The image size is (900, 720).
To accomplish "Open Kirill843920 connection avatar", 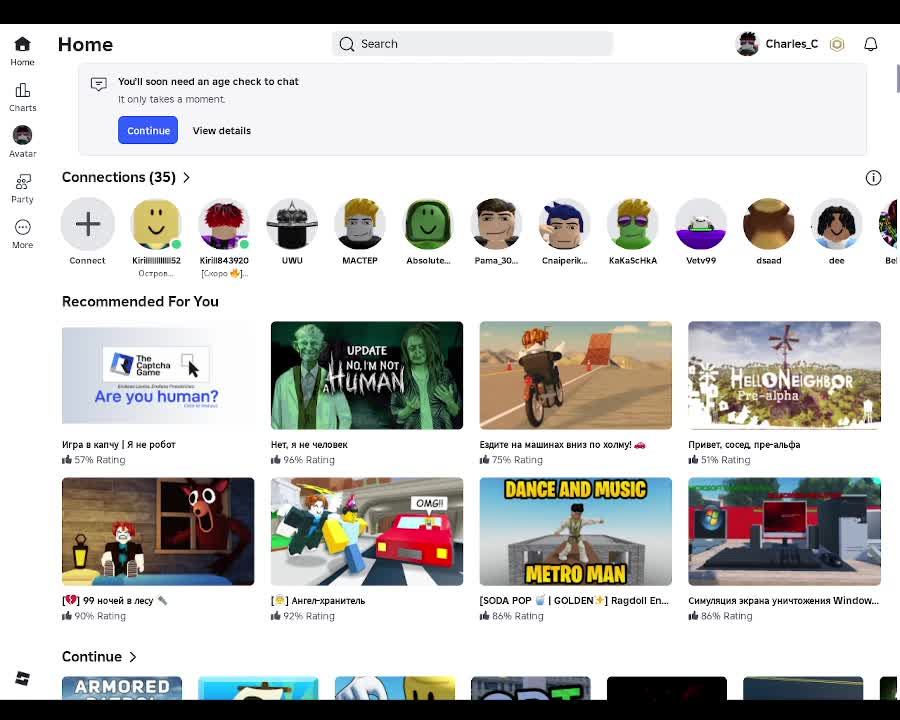I will (x=224, y=224).
